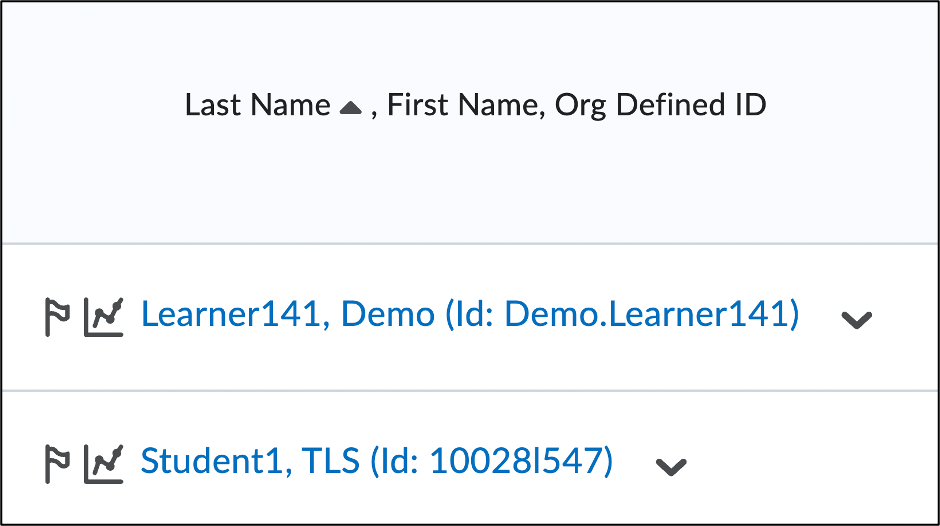Toggle the flag icon for Student1
940x526 pixels.
(56, 463)
